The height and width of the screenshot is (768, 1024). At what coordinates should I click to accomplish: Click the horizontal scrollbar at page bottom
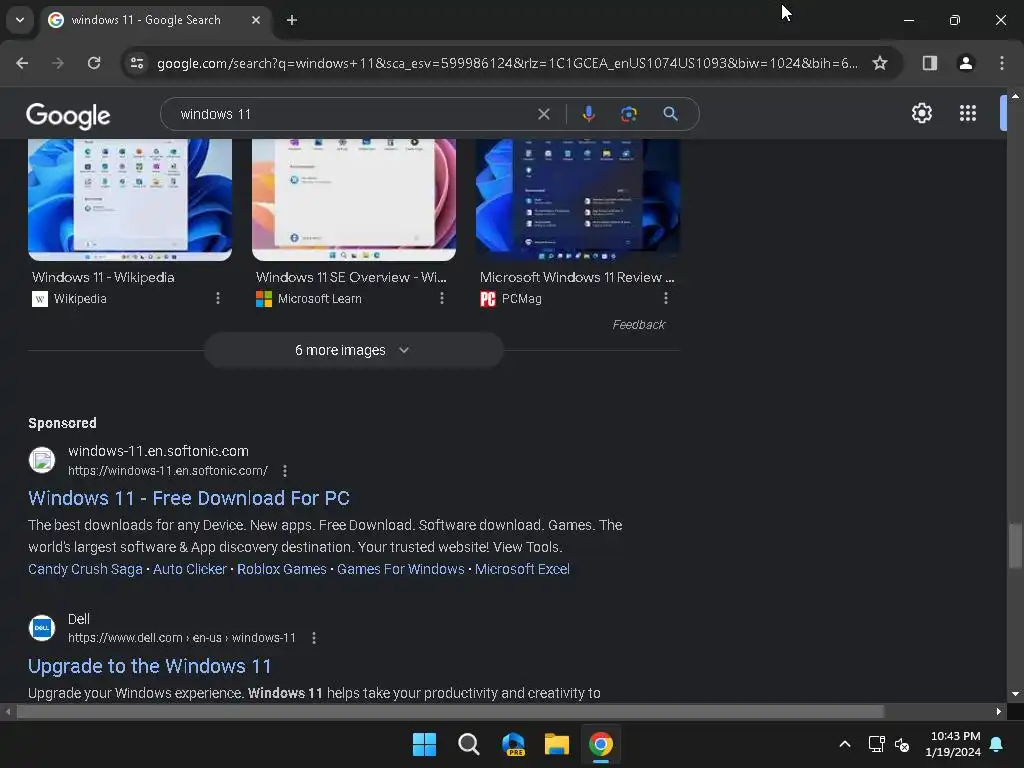pyautogui.click(x=451, y=711)
